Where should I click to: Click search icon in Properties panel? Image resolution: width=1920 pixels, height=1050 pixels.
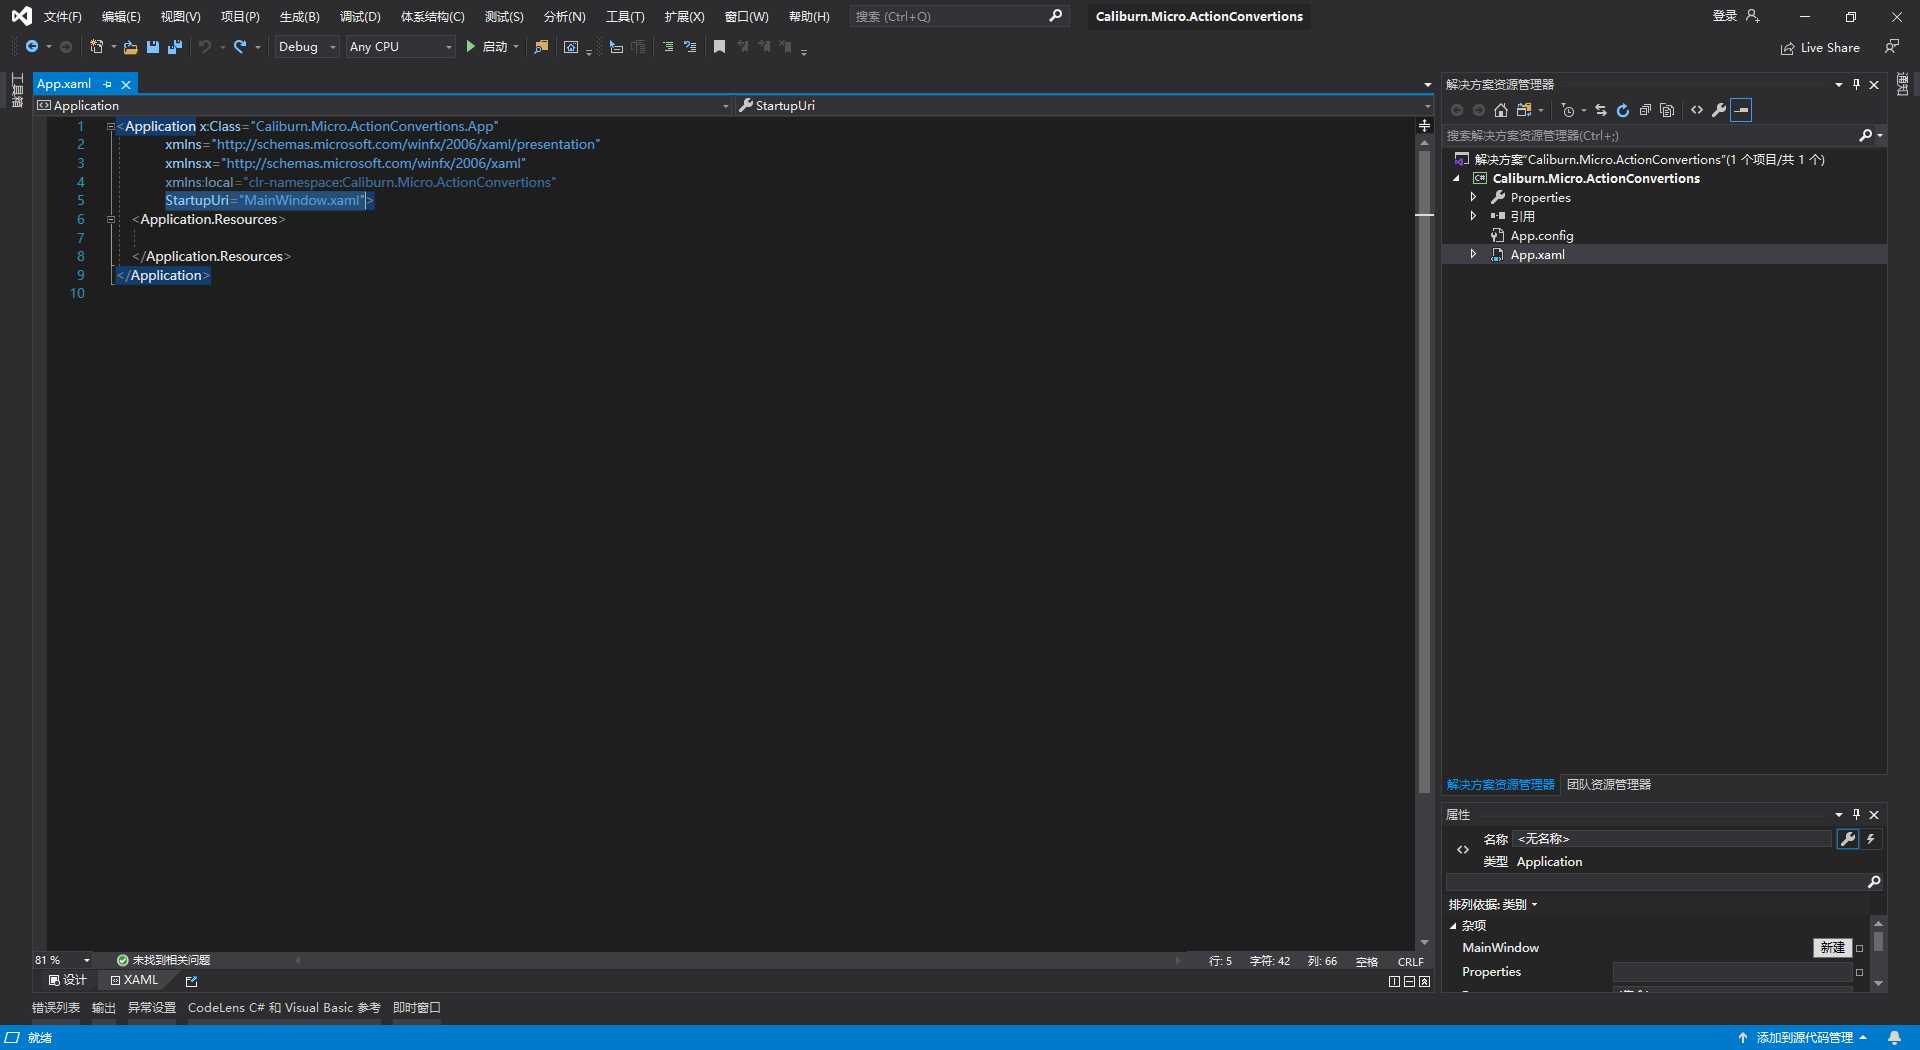pos(1874,882)
